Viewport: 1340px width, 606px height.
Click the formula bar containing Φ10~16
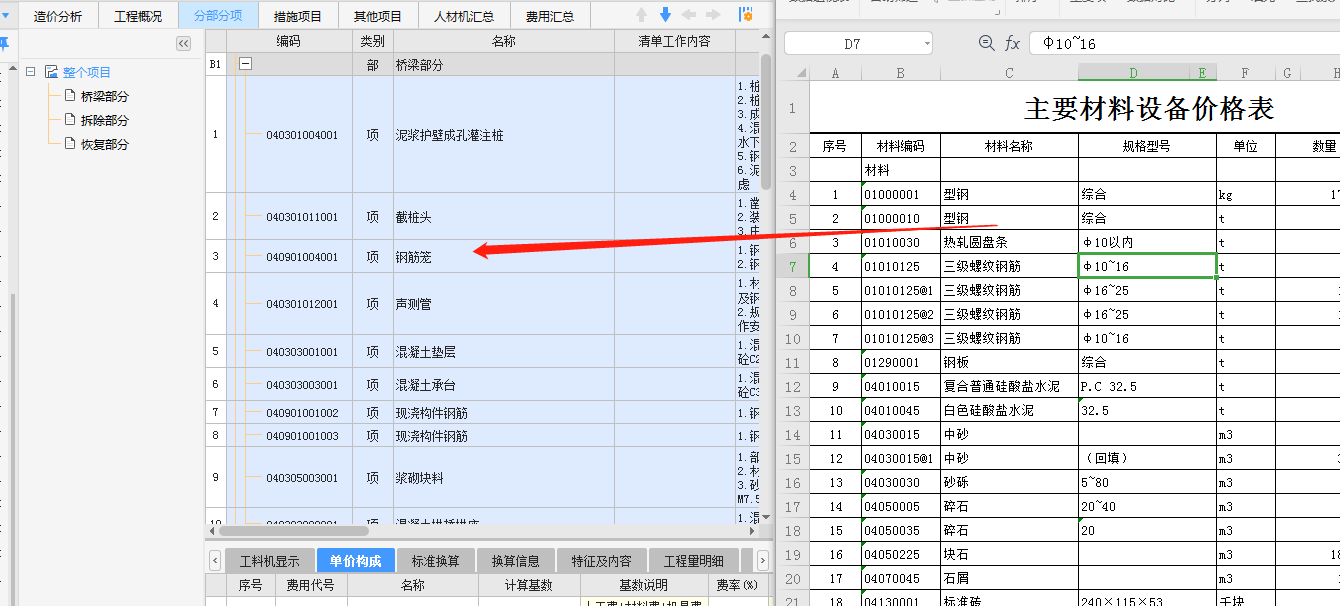[1185, 43]
